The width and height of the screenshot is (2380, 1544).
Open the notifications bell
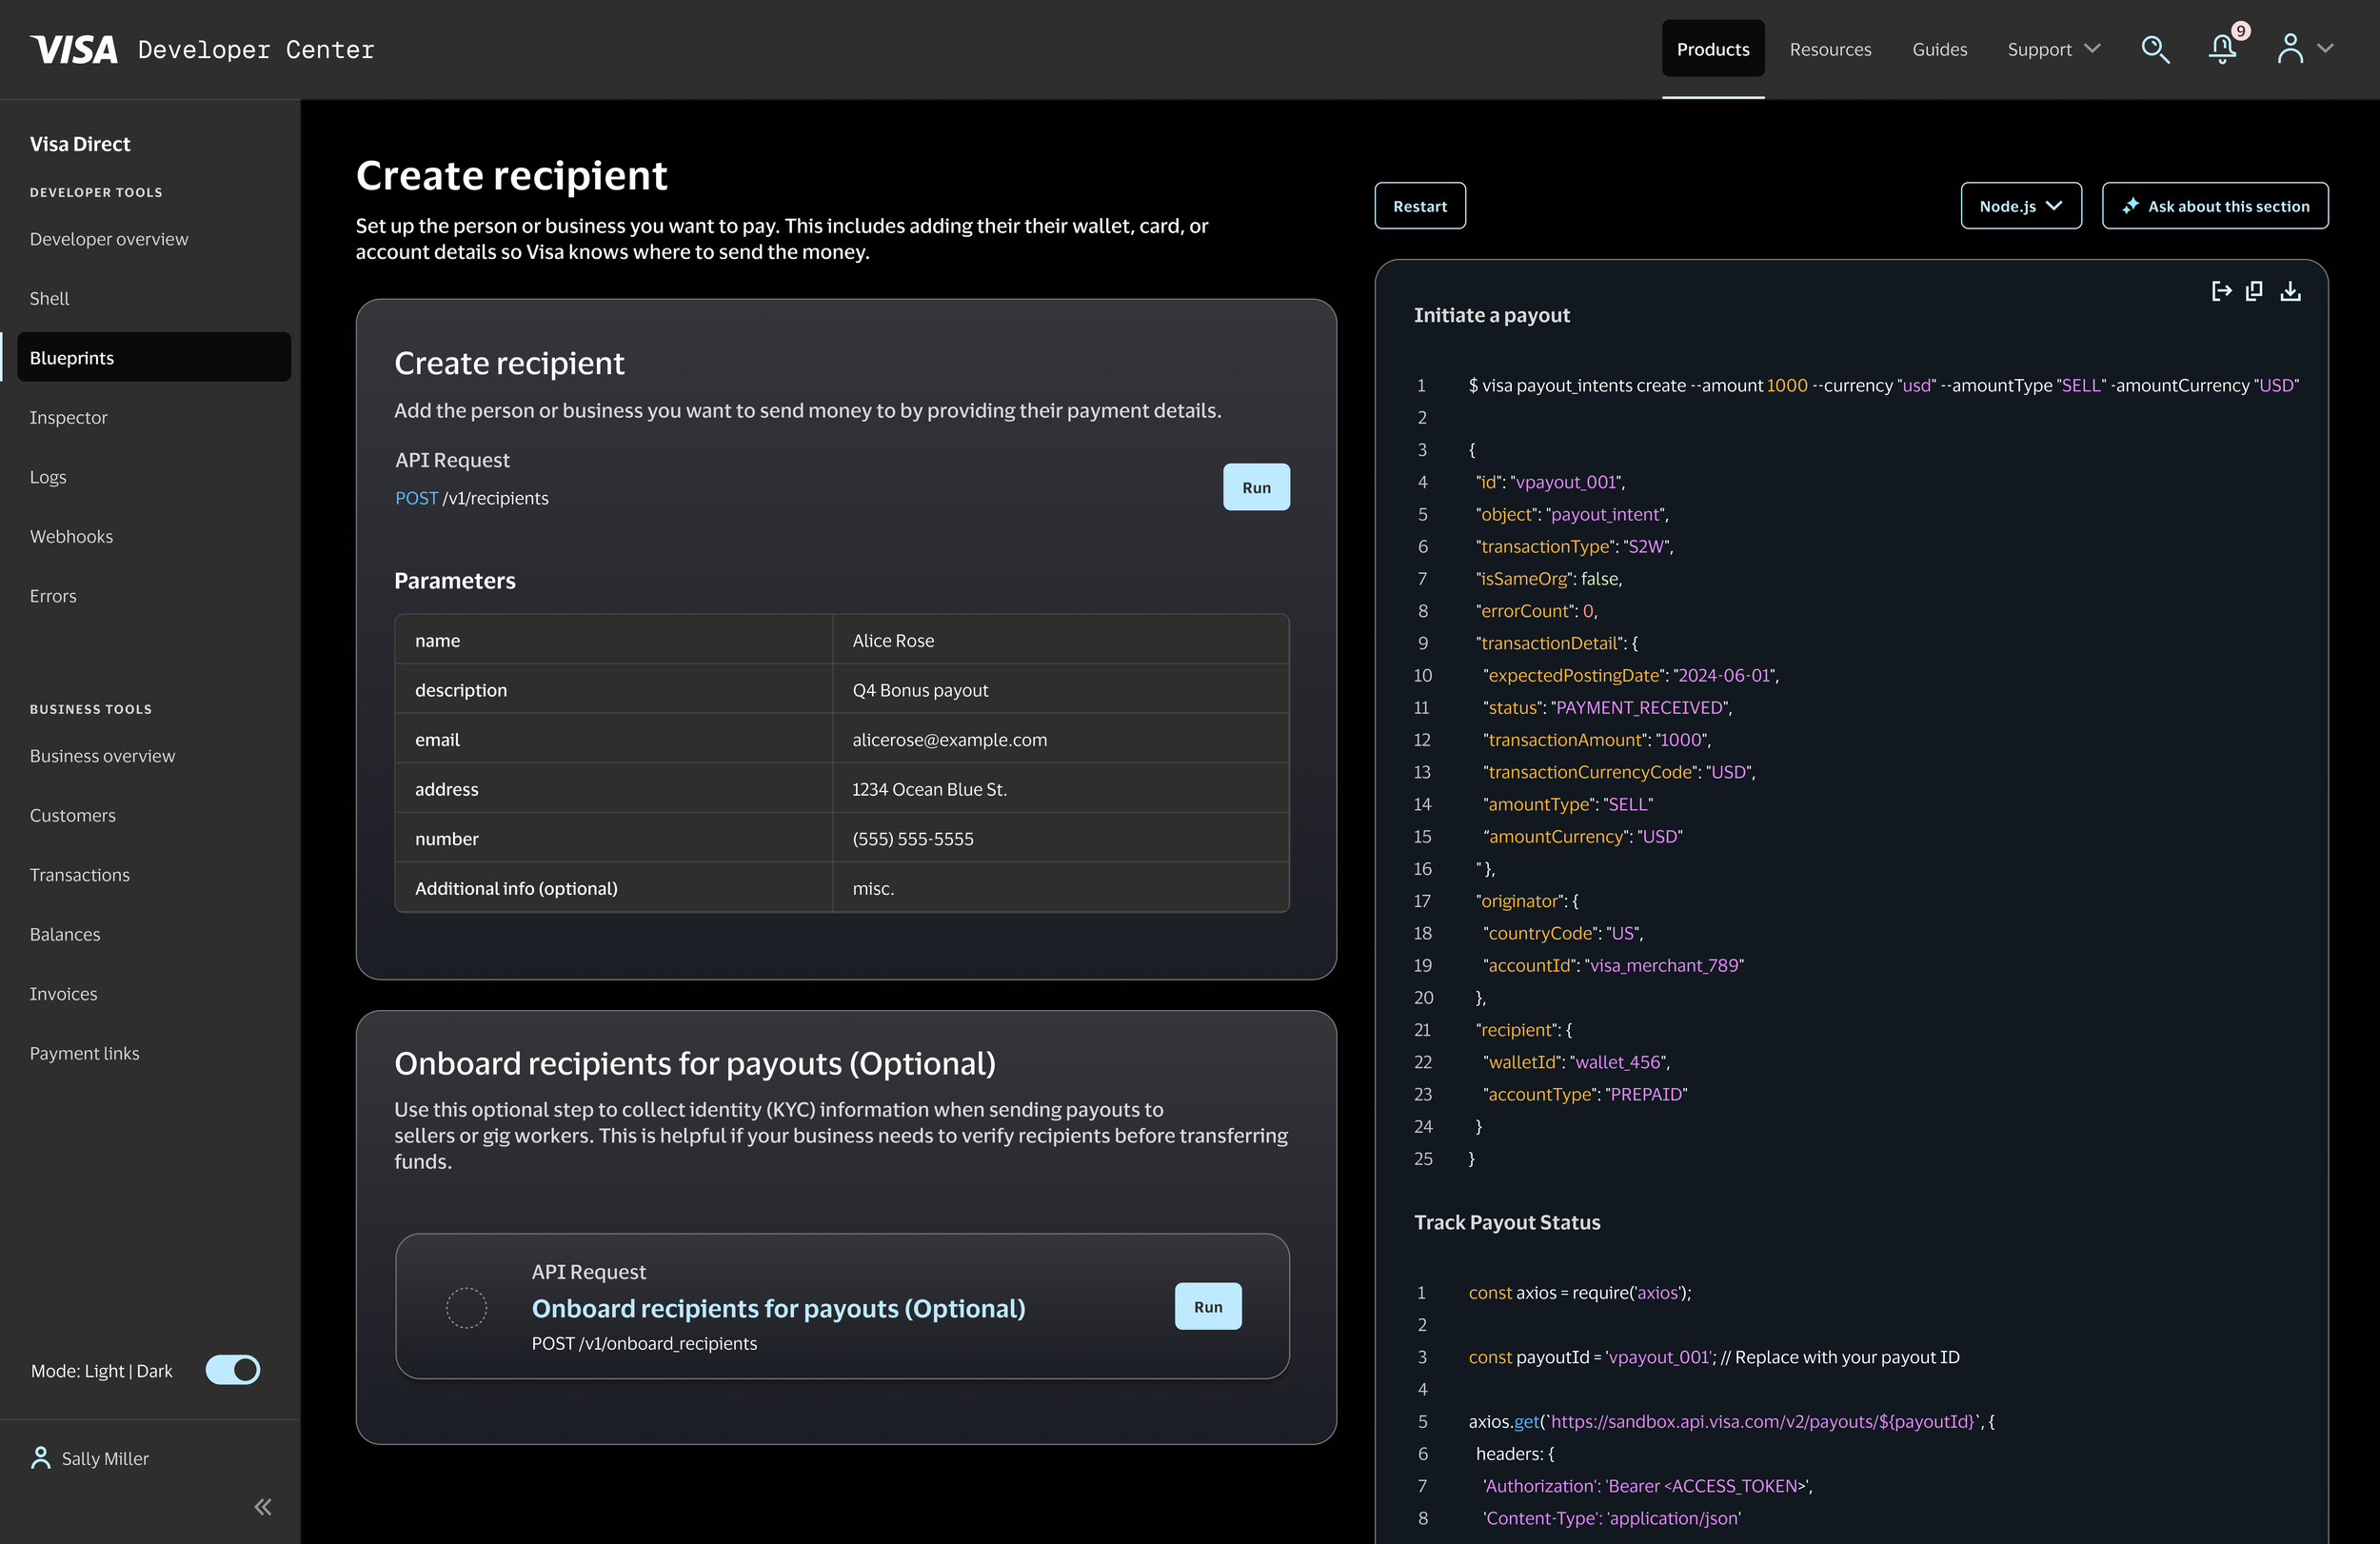pos(2221,49)
